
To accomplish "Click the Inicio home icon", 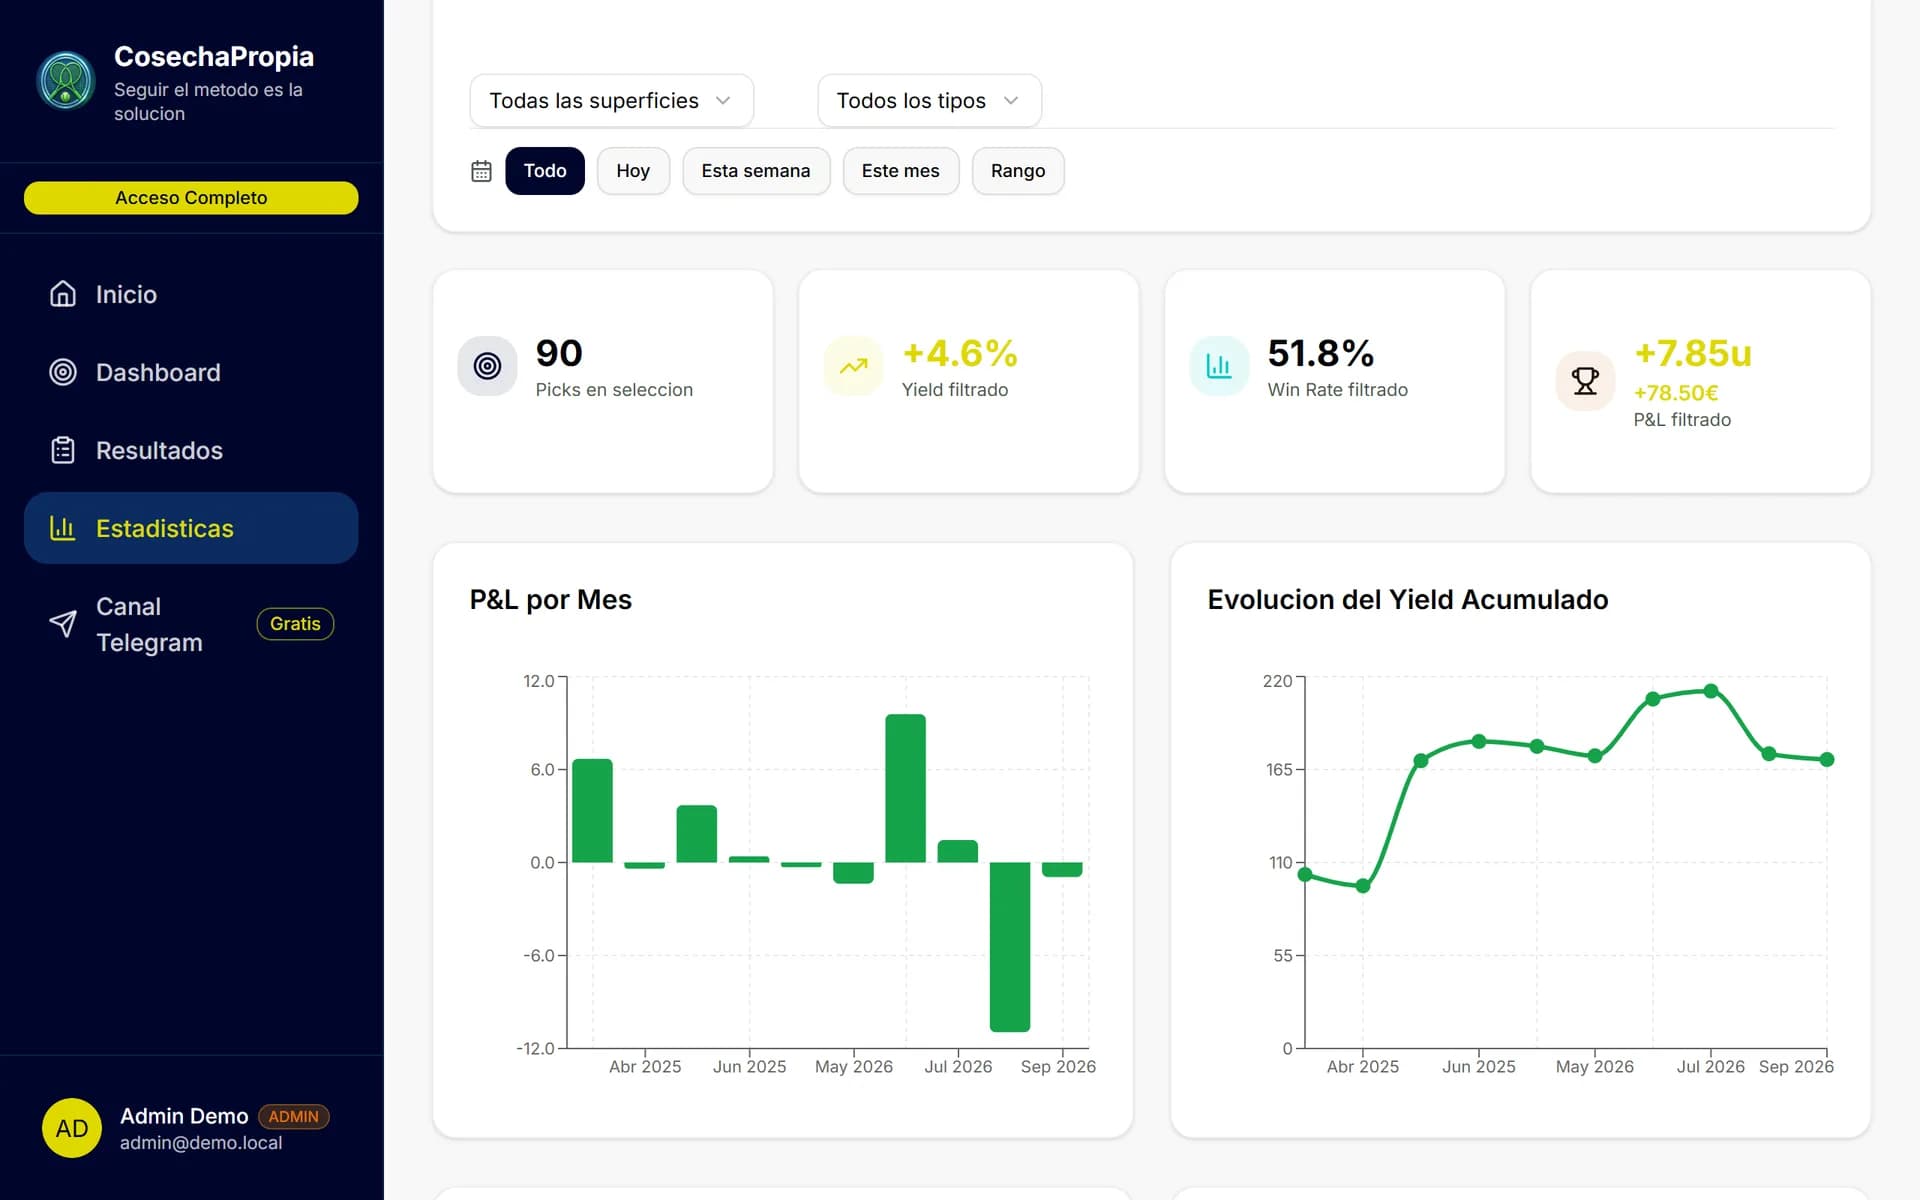I will pos(63,294).
